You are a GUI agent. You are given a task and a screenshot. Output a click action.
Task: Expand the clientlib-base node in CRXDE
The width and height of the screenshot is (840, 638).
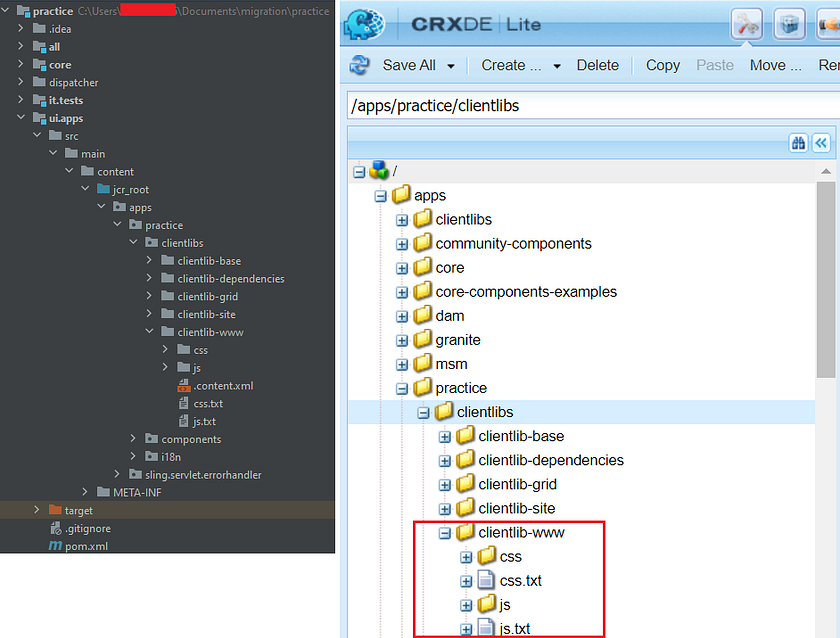pos(445,437)
